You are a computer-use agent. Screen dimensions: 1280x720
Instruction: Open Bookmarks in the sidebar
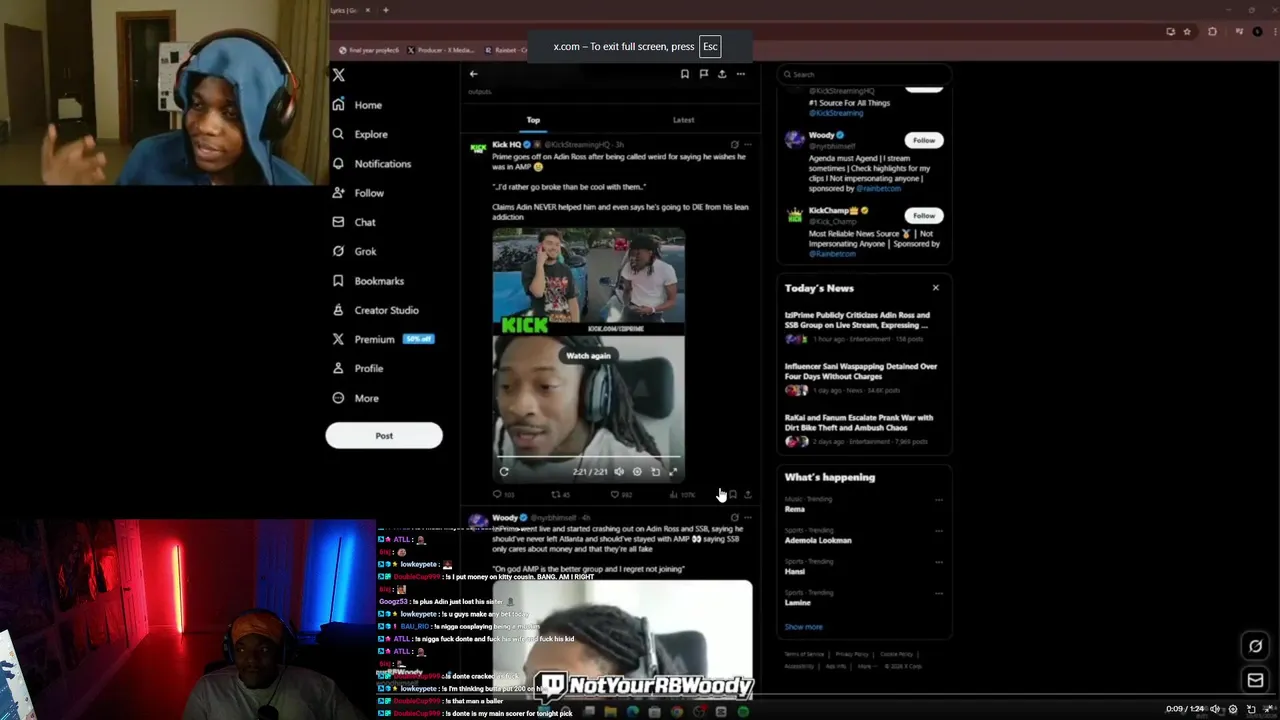click(368, 281)
